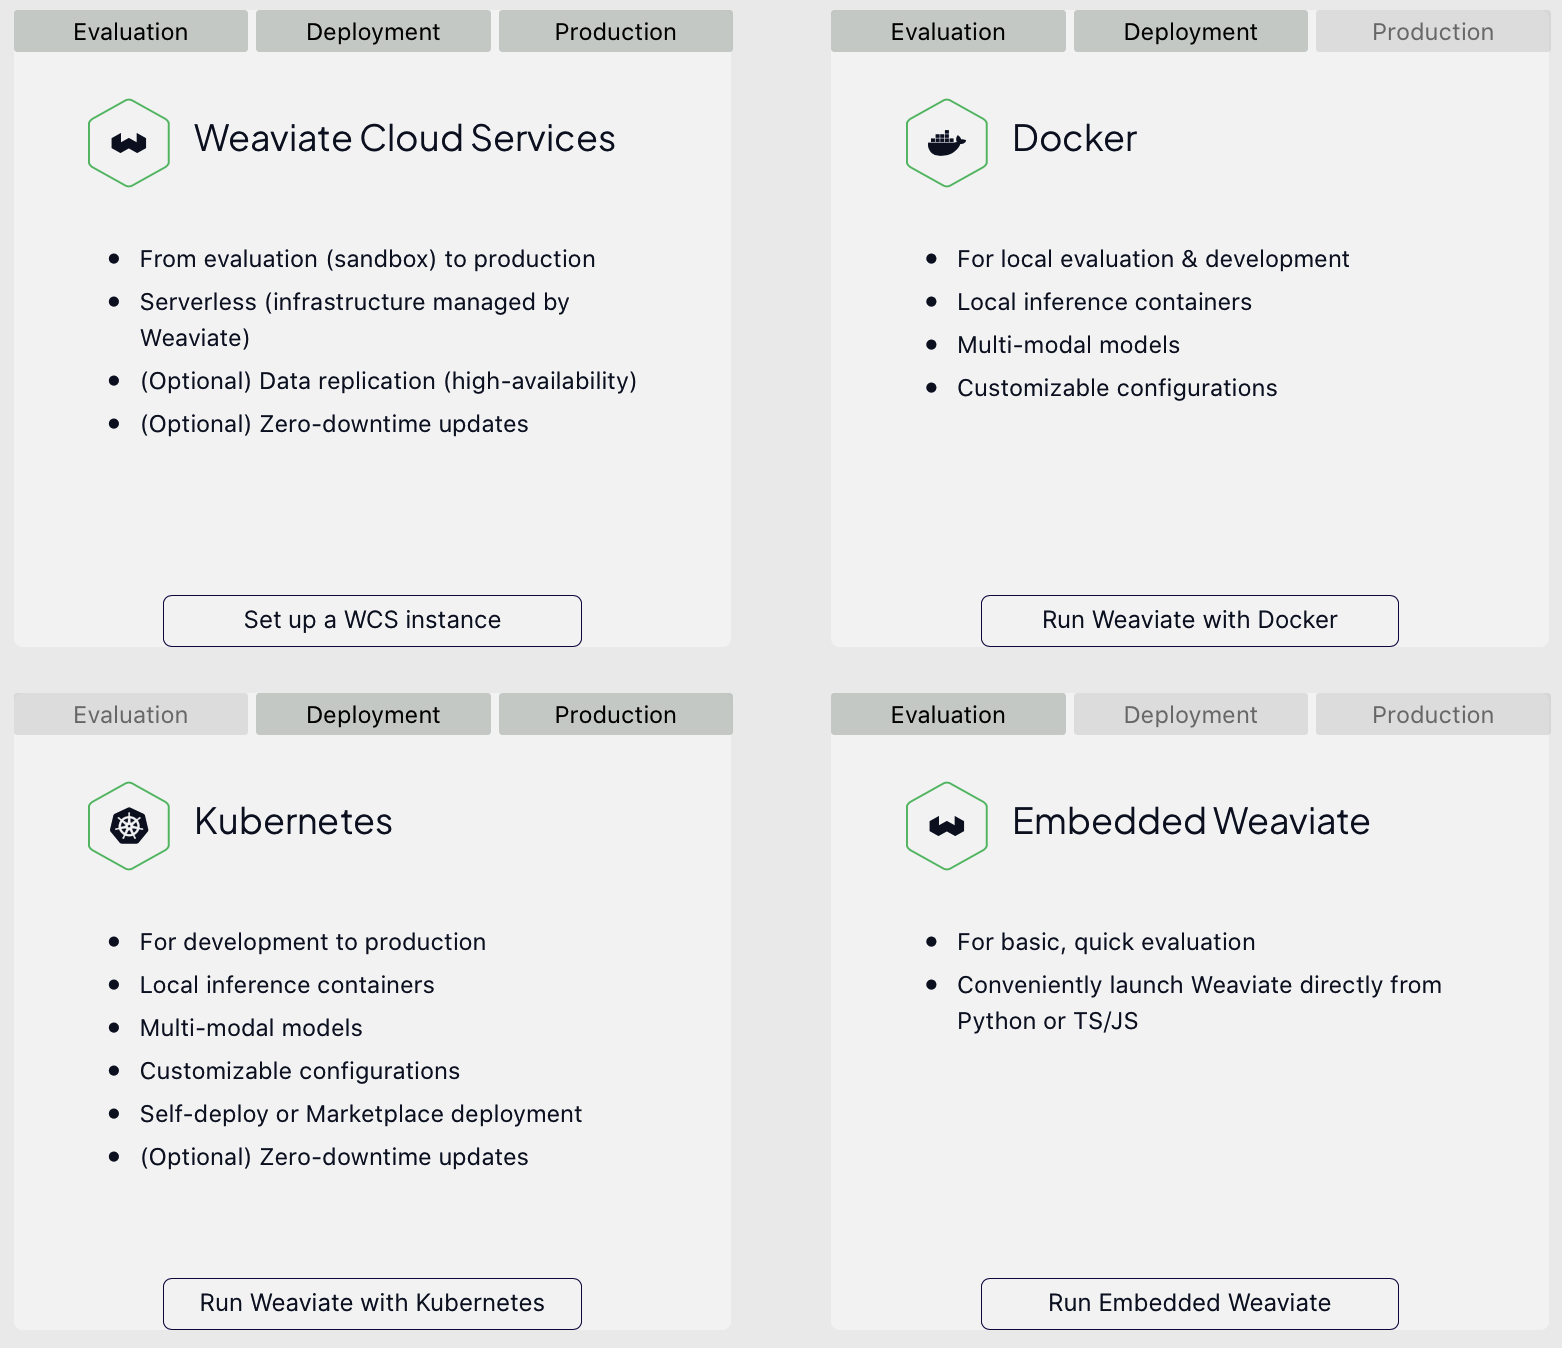This screenshot has height=1348, width=1562.
Task: Select Deployment tag on Weaviate Cloud Services card
Action: pos(373,31)
